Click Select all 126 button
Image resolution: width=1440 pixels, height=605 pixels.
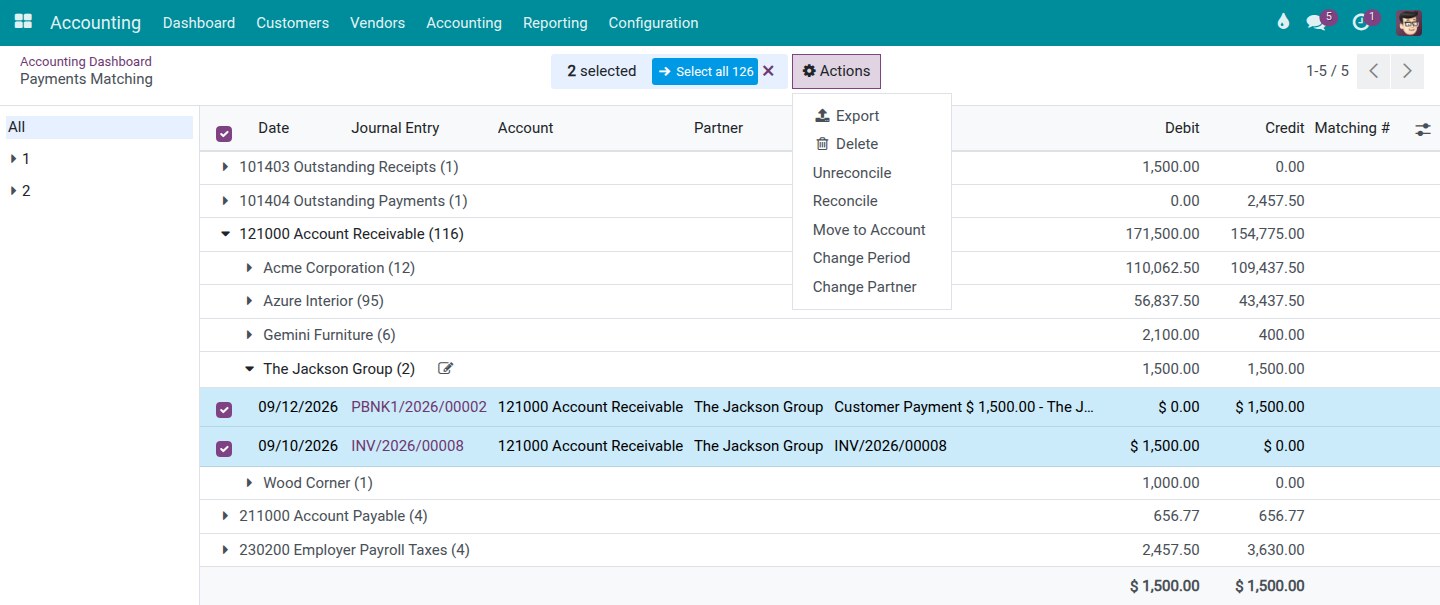pyautogui.click(x=705, y=71)
